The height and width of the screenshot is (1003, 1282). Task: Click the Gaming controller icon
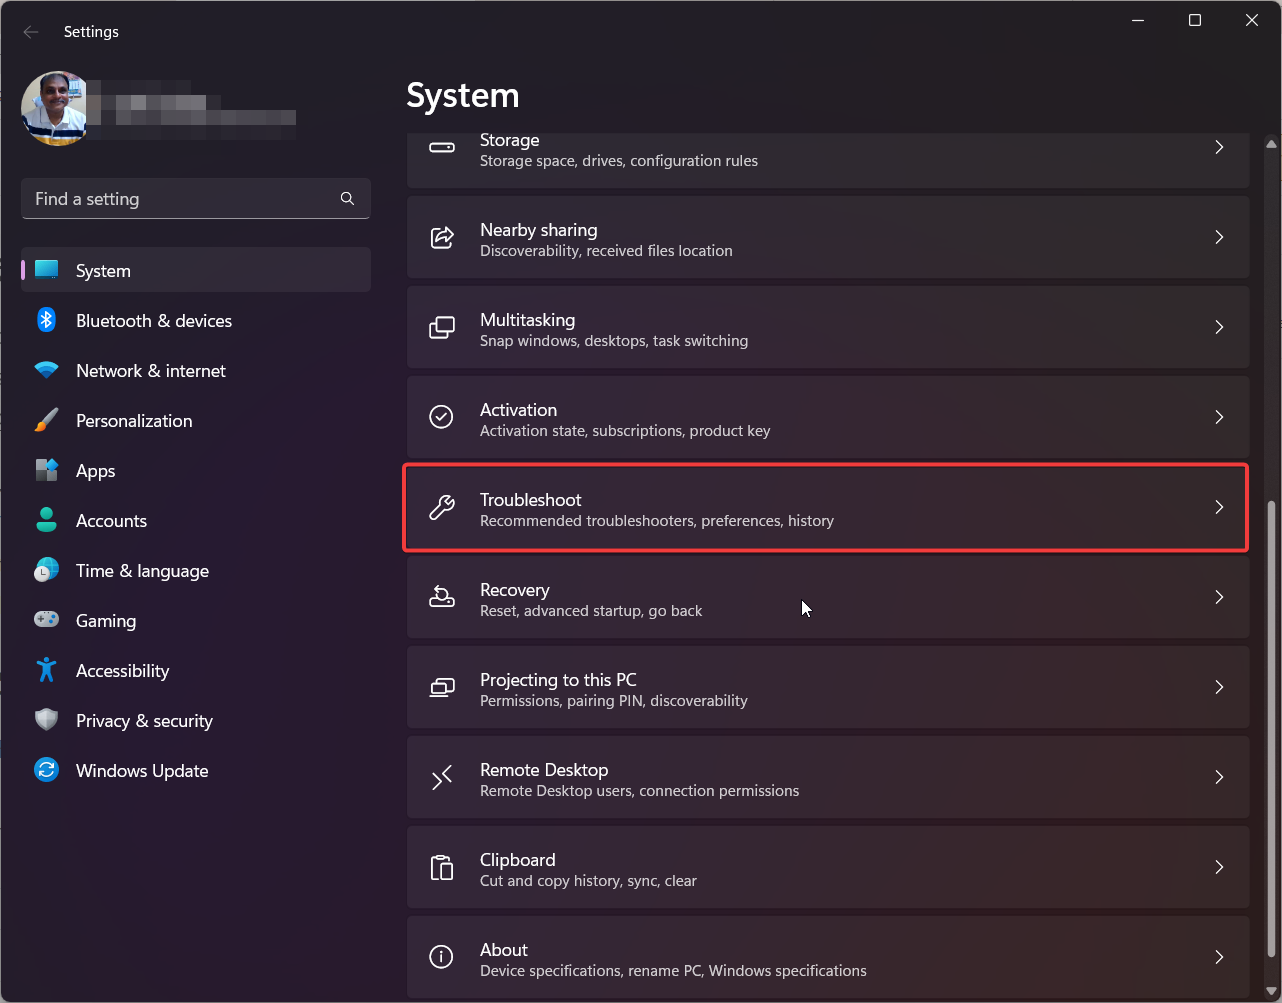pyautogui.click(x=47, y=620)
